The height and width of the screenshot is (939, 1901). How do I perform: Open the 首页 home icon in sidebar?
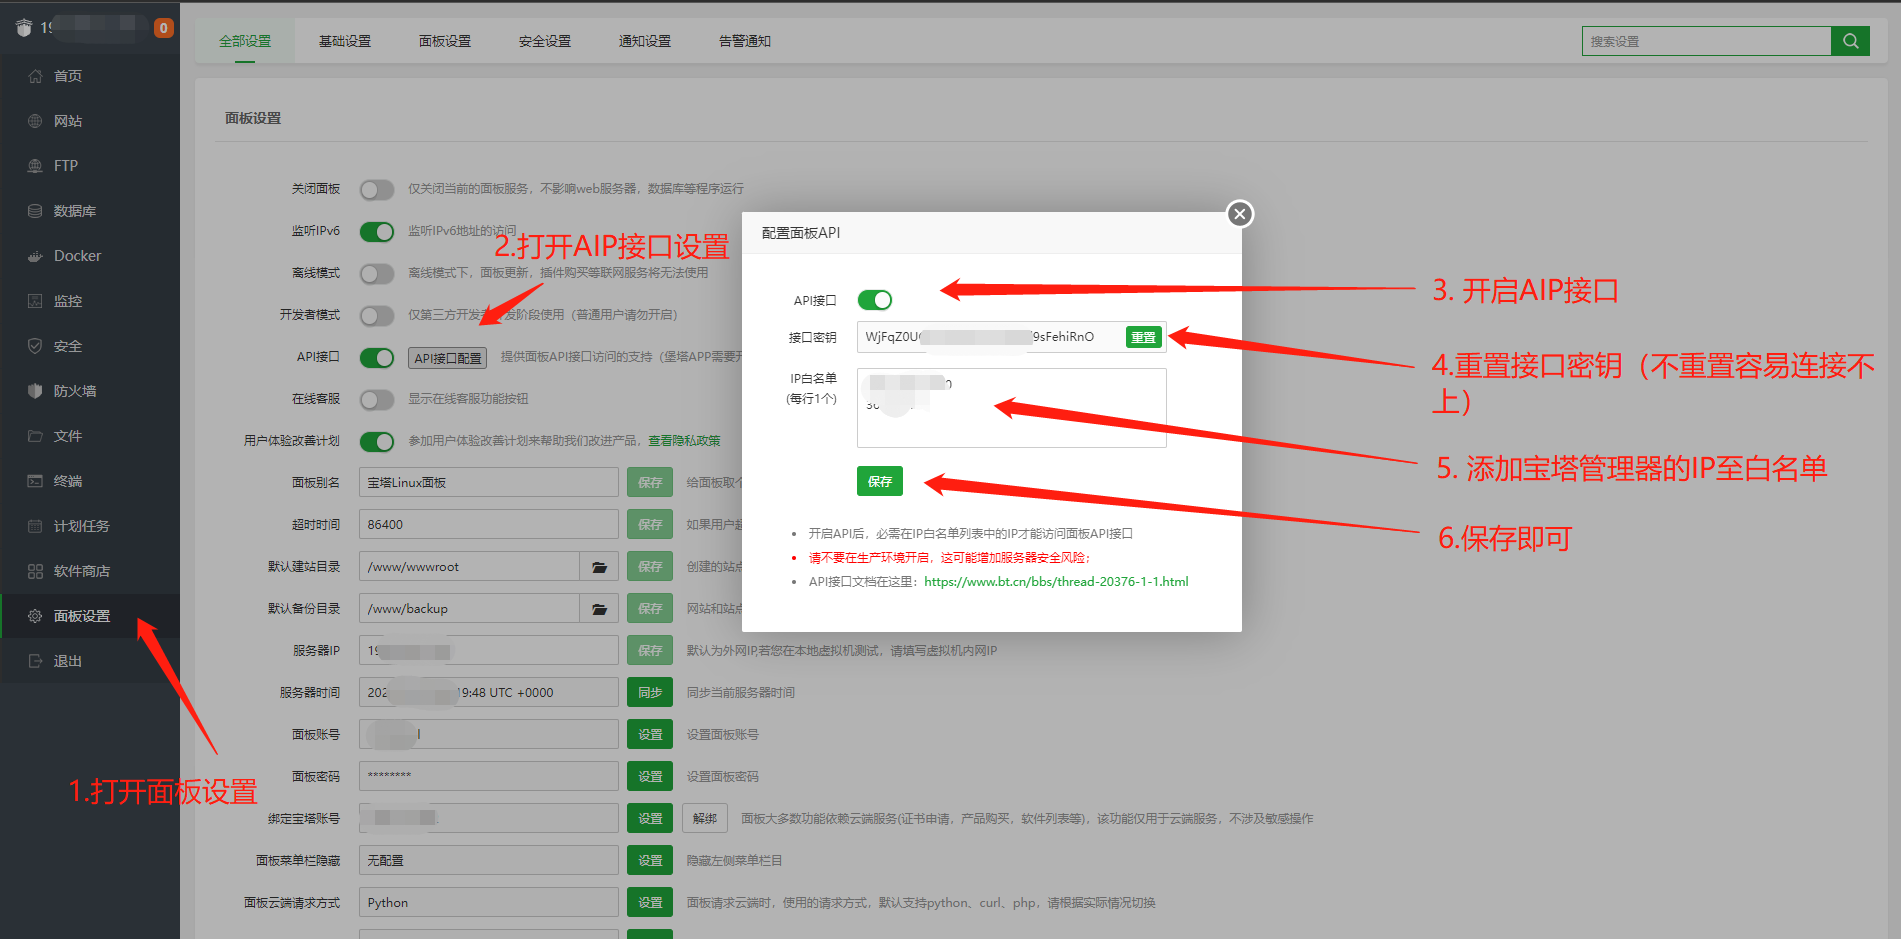click(x=35, y=76)
